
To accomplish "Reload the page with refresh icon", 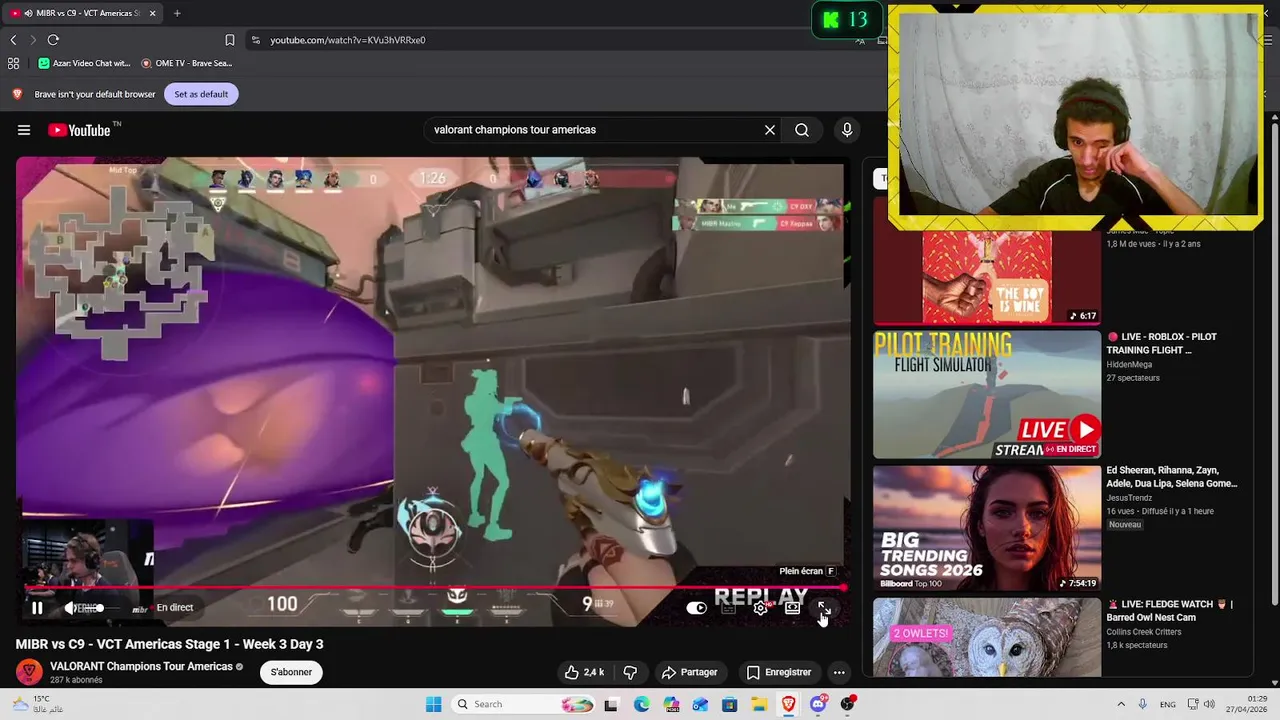I will click(53, 40).
